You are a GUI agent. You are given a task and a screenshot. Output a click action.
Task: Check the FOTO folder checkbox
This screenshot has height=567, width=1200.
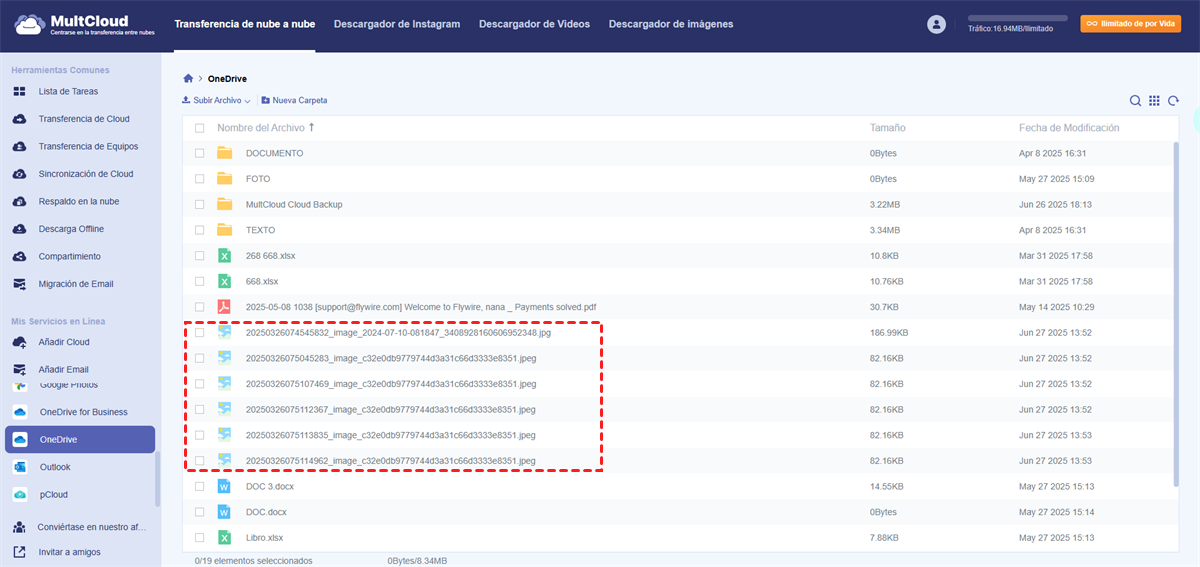click(200, 179)
